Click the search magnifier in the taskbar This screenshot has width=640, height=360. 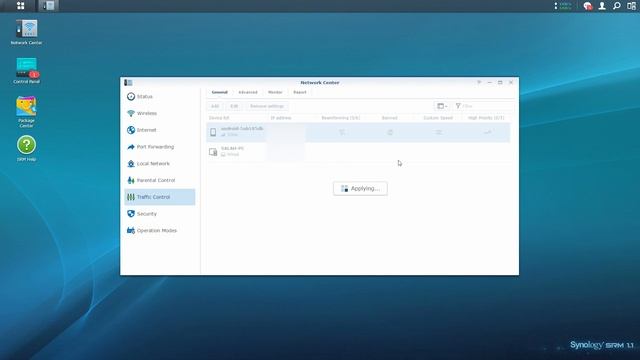click(x=617, y=6)
